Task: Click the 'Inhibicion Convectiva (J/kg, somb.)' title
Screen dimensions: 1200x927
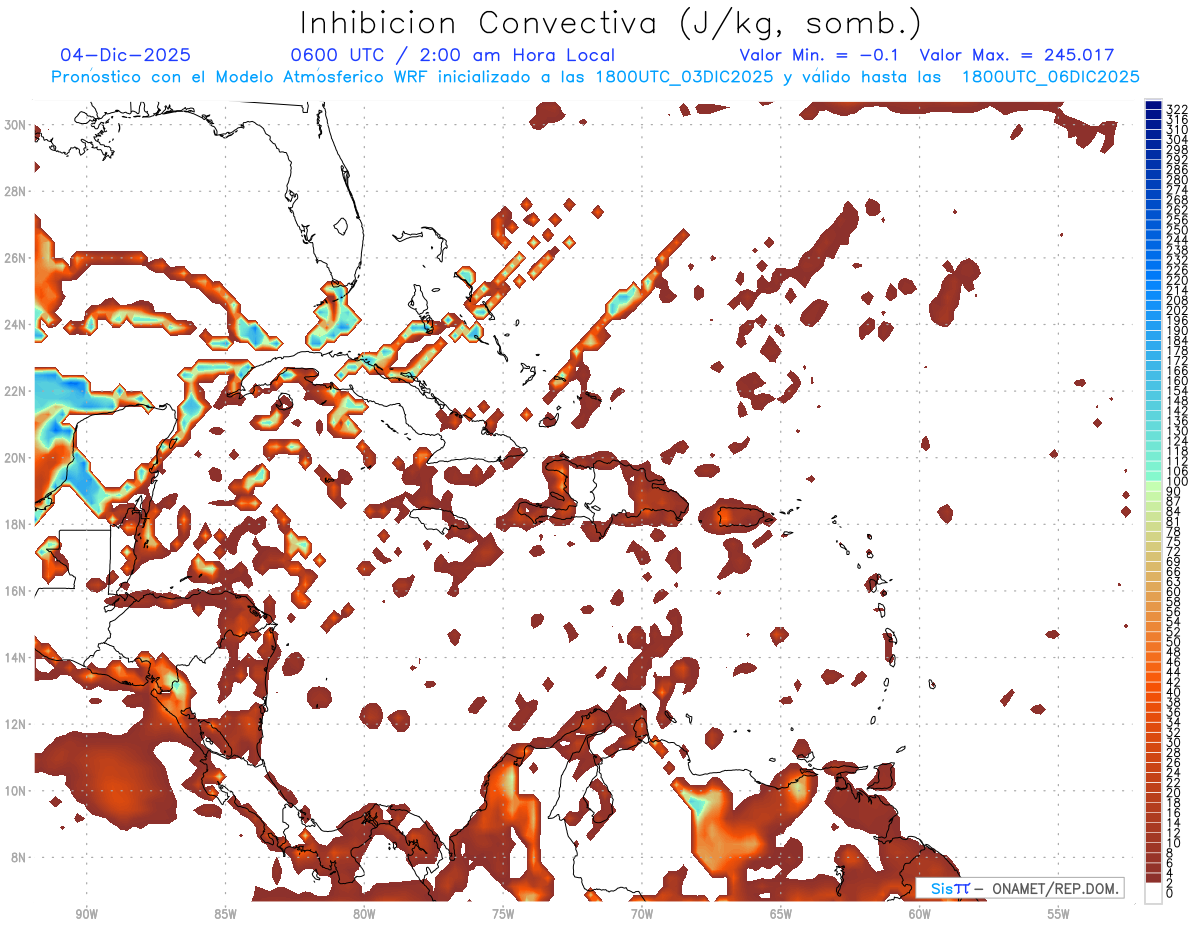Action: 611,24
